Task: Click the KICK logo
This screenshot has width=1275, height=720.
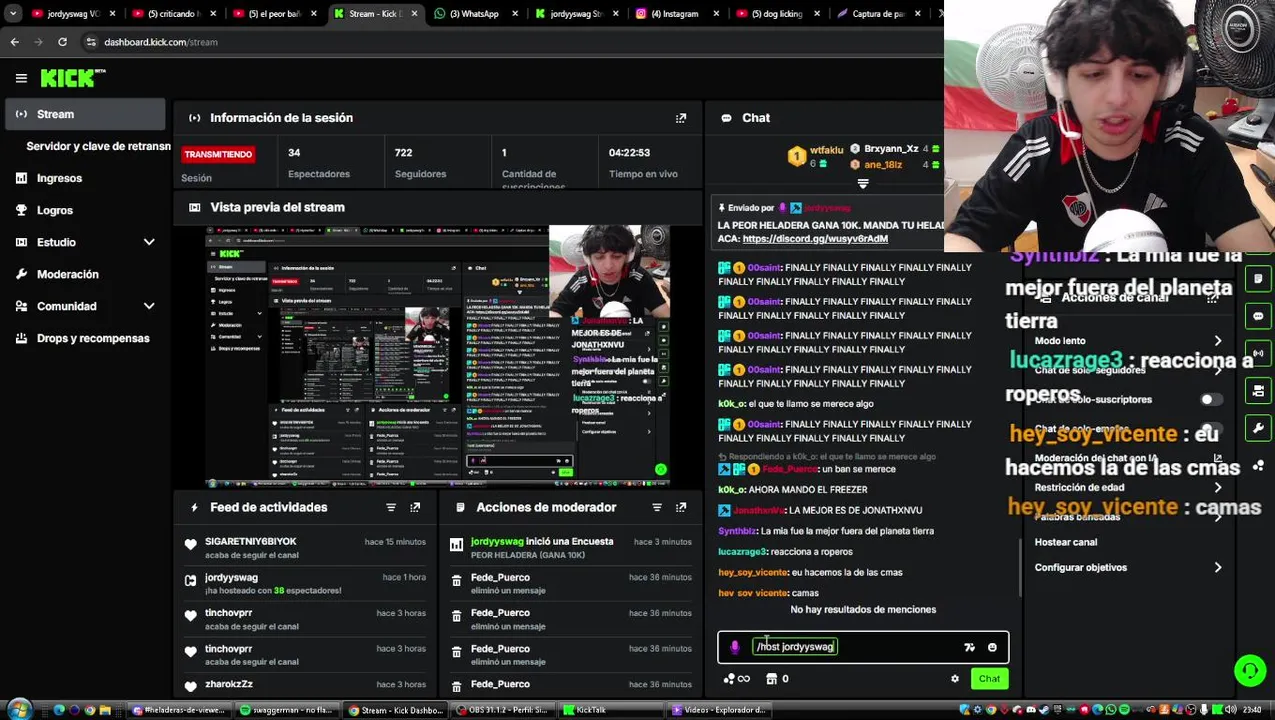Action: 72,78
